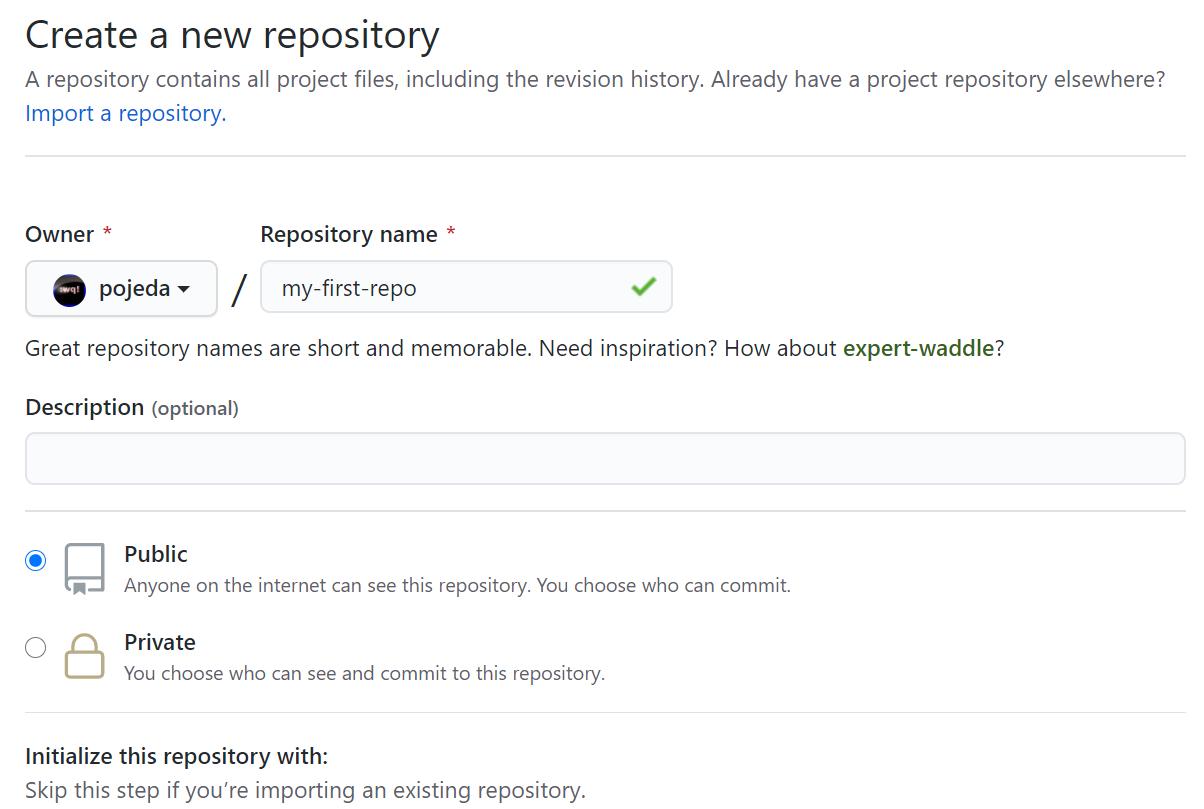Click into the empty Description text box
The width and height of the screenshot is (1204, 809).
(604, 459)
